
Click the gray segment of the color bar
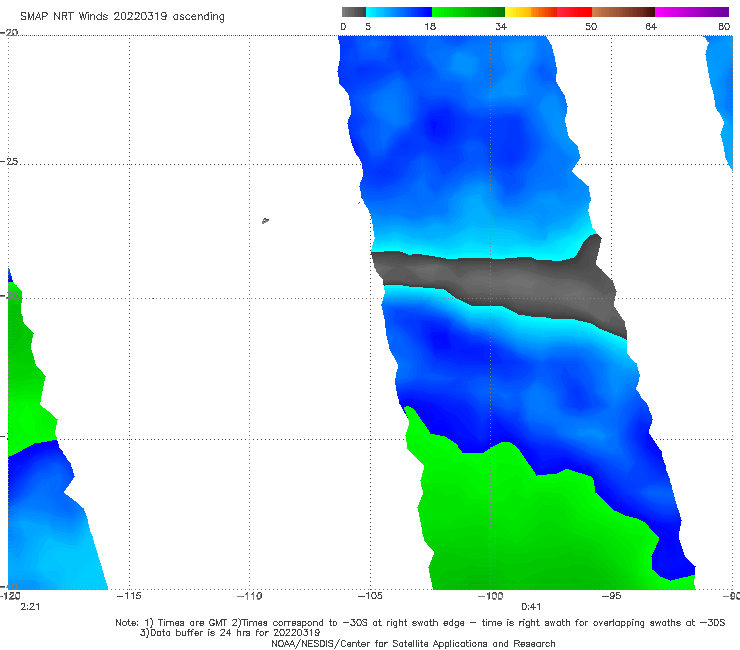pyautogui.click(x=354, y=12)
